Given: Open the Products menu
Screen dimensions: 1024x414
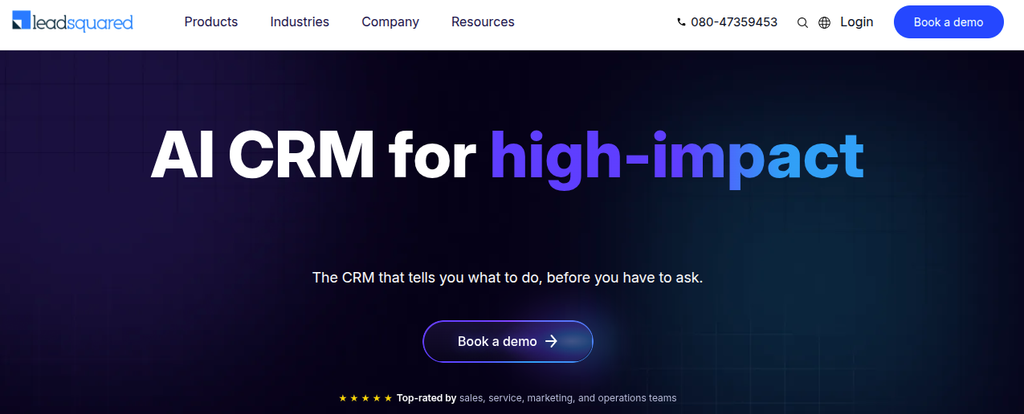Looking at the screenshot, I should (x=211, y=22).
